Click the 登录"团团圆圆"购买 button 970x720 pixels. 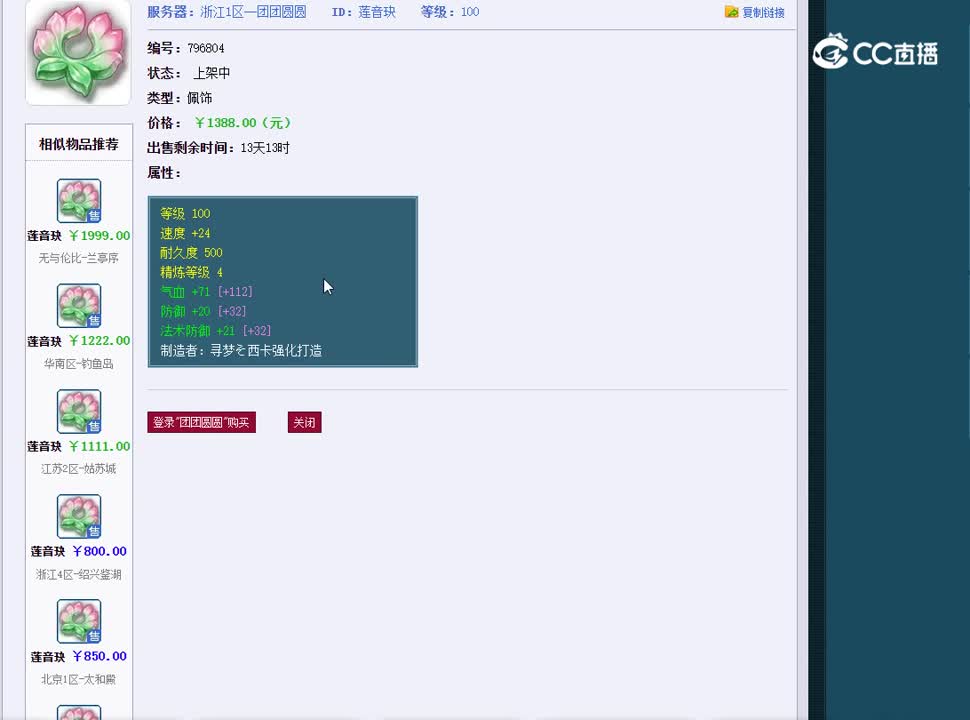[201, 422]
